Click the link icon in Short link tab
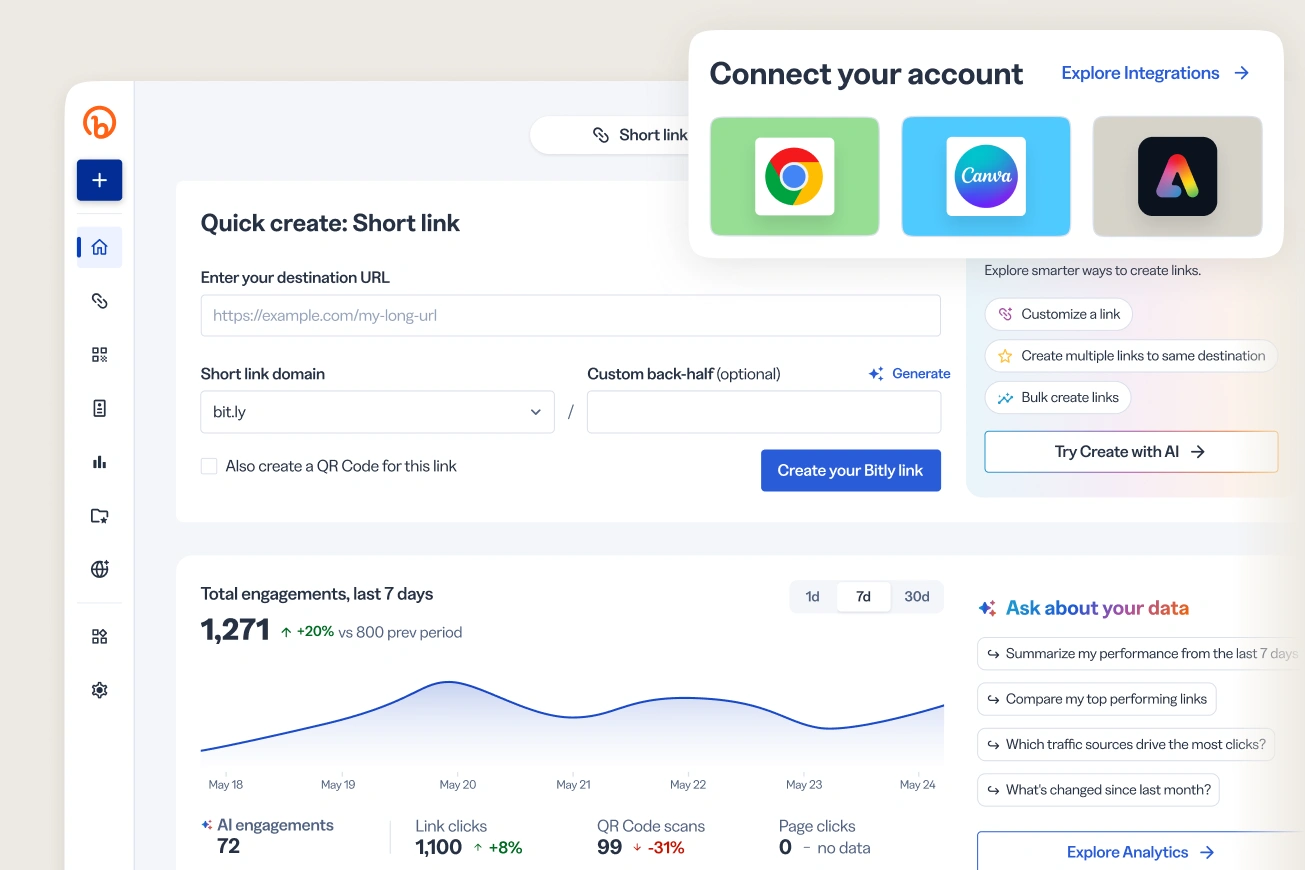Image resolution: width=1305 pixels, height=870 pixels. (x=601, y=135)
